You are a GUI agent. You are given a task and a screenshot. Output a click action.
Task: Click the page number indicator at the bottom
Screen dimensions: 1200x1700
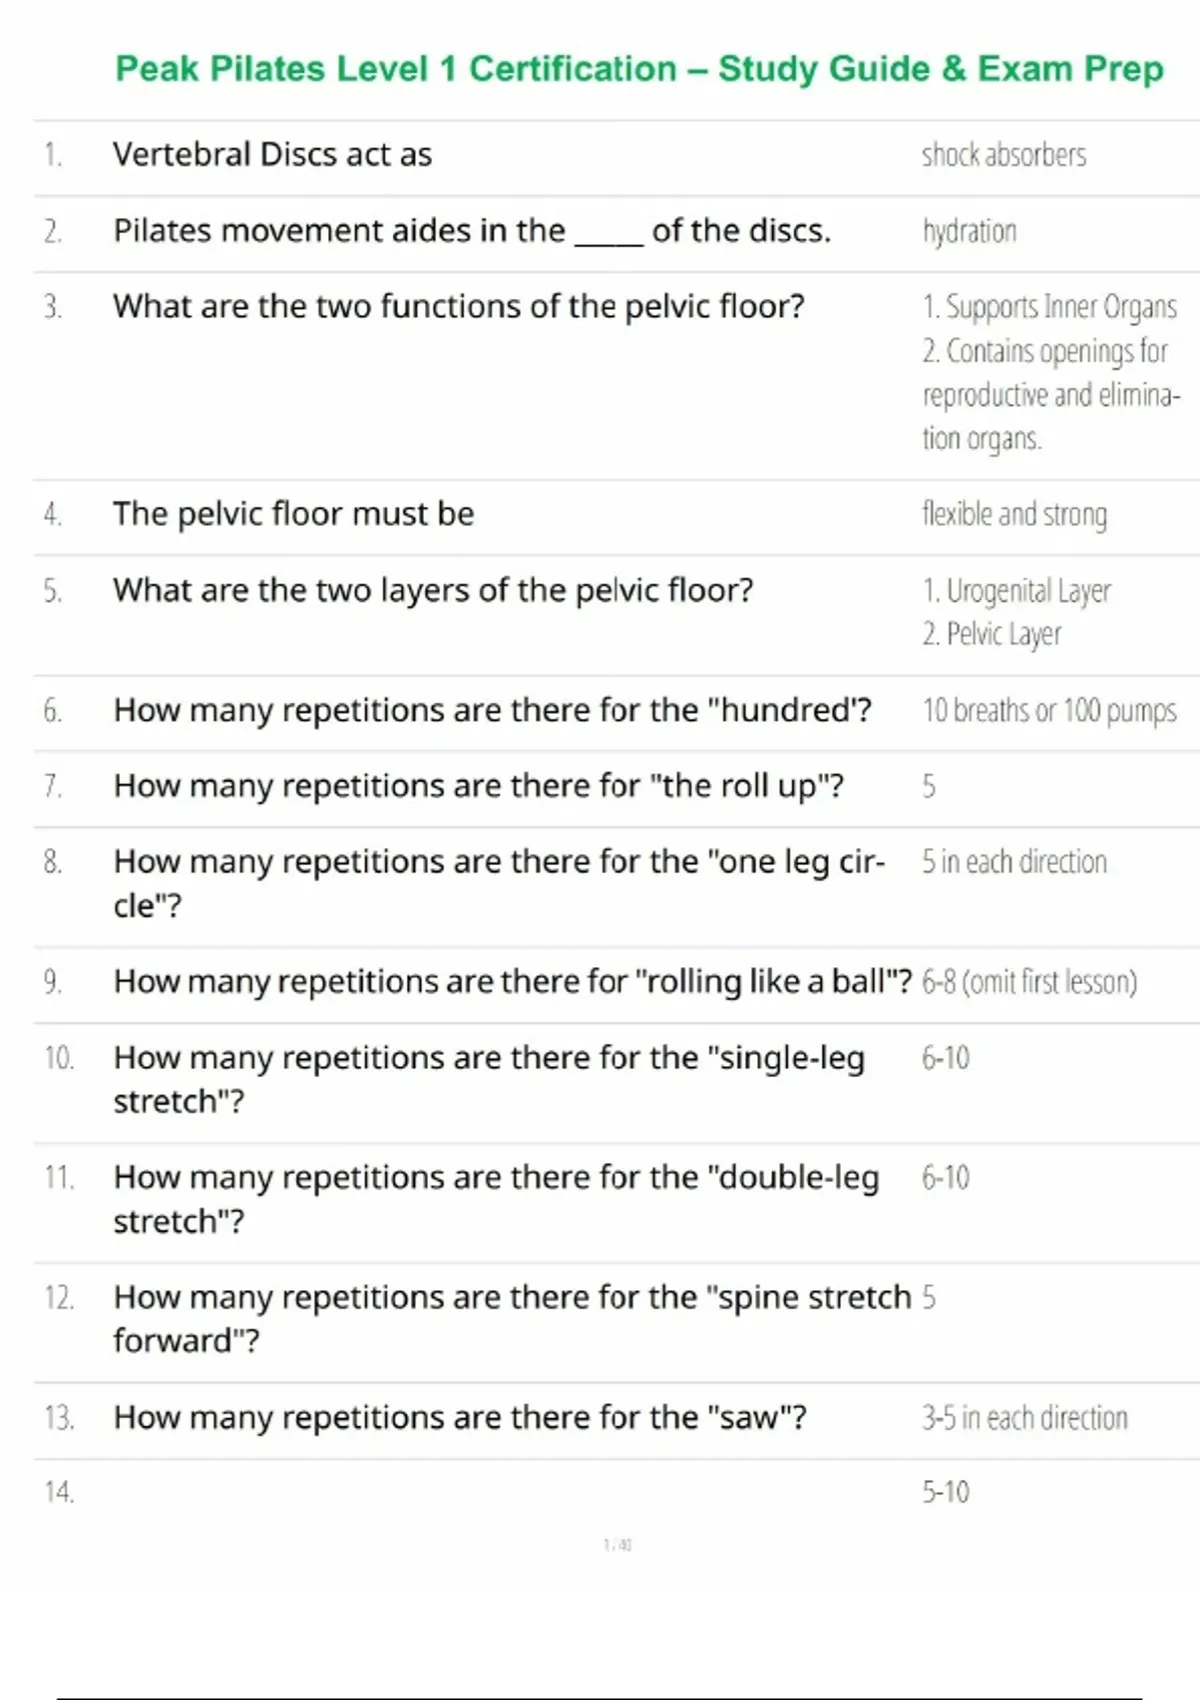tap(618, 1545)
